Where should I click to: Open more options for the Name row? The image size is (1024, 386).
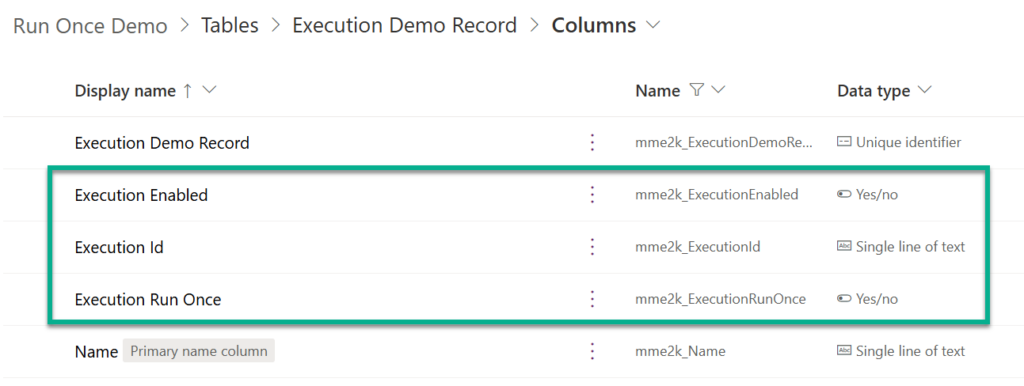(x=592, y=351)
